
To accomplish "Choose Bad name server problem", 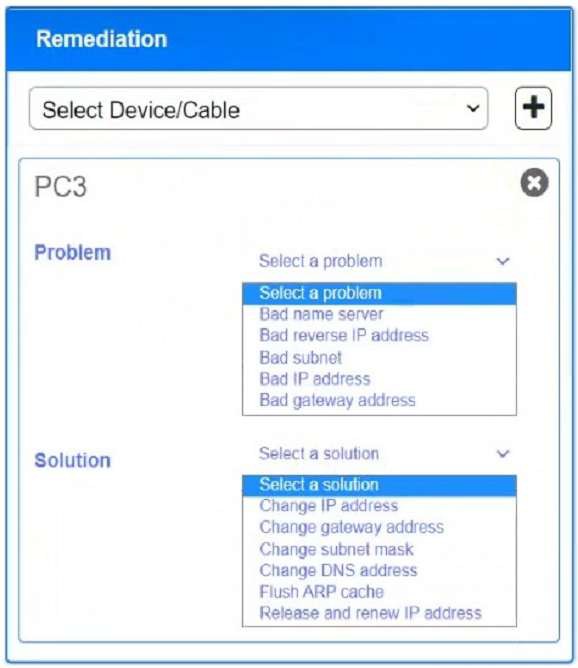I will pyautogui.click(x=380, y=314).
